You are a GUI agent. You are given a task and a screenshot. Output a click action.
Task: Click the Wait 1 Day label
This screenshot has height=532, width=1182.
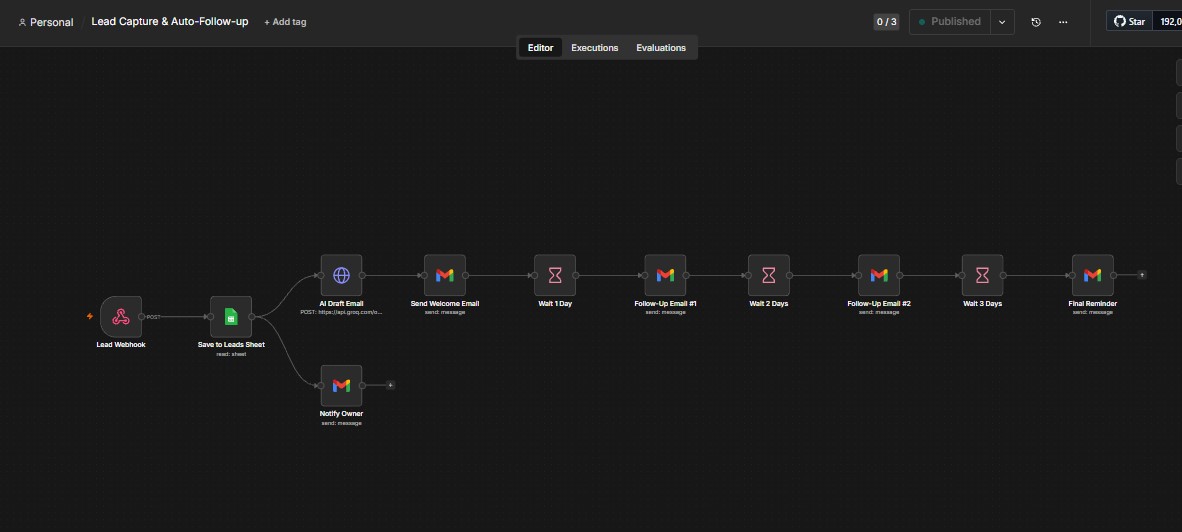point(555,303)
